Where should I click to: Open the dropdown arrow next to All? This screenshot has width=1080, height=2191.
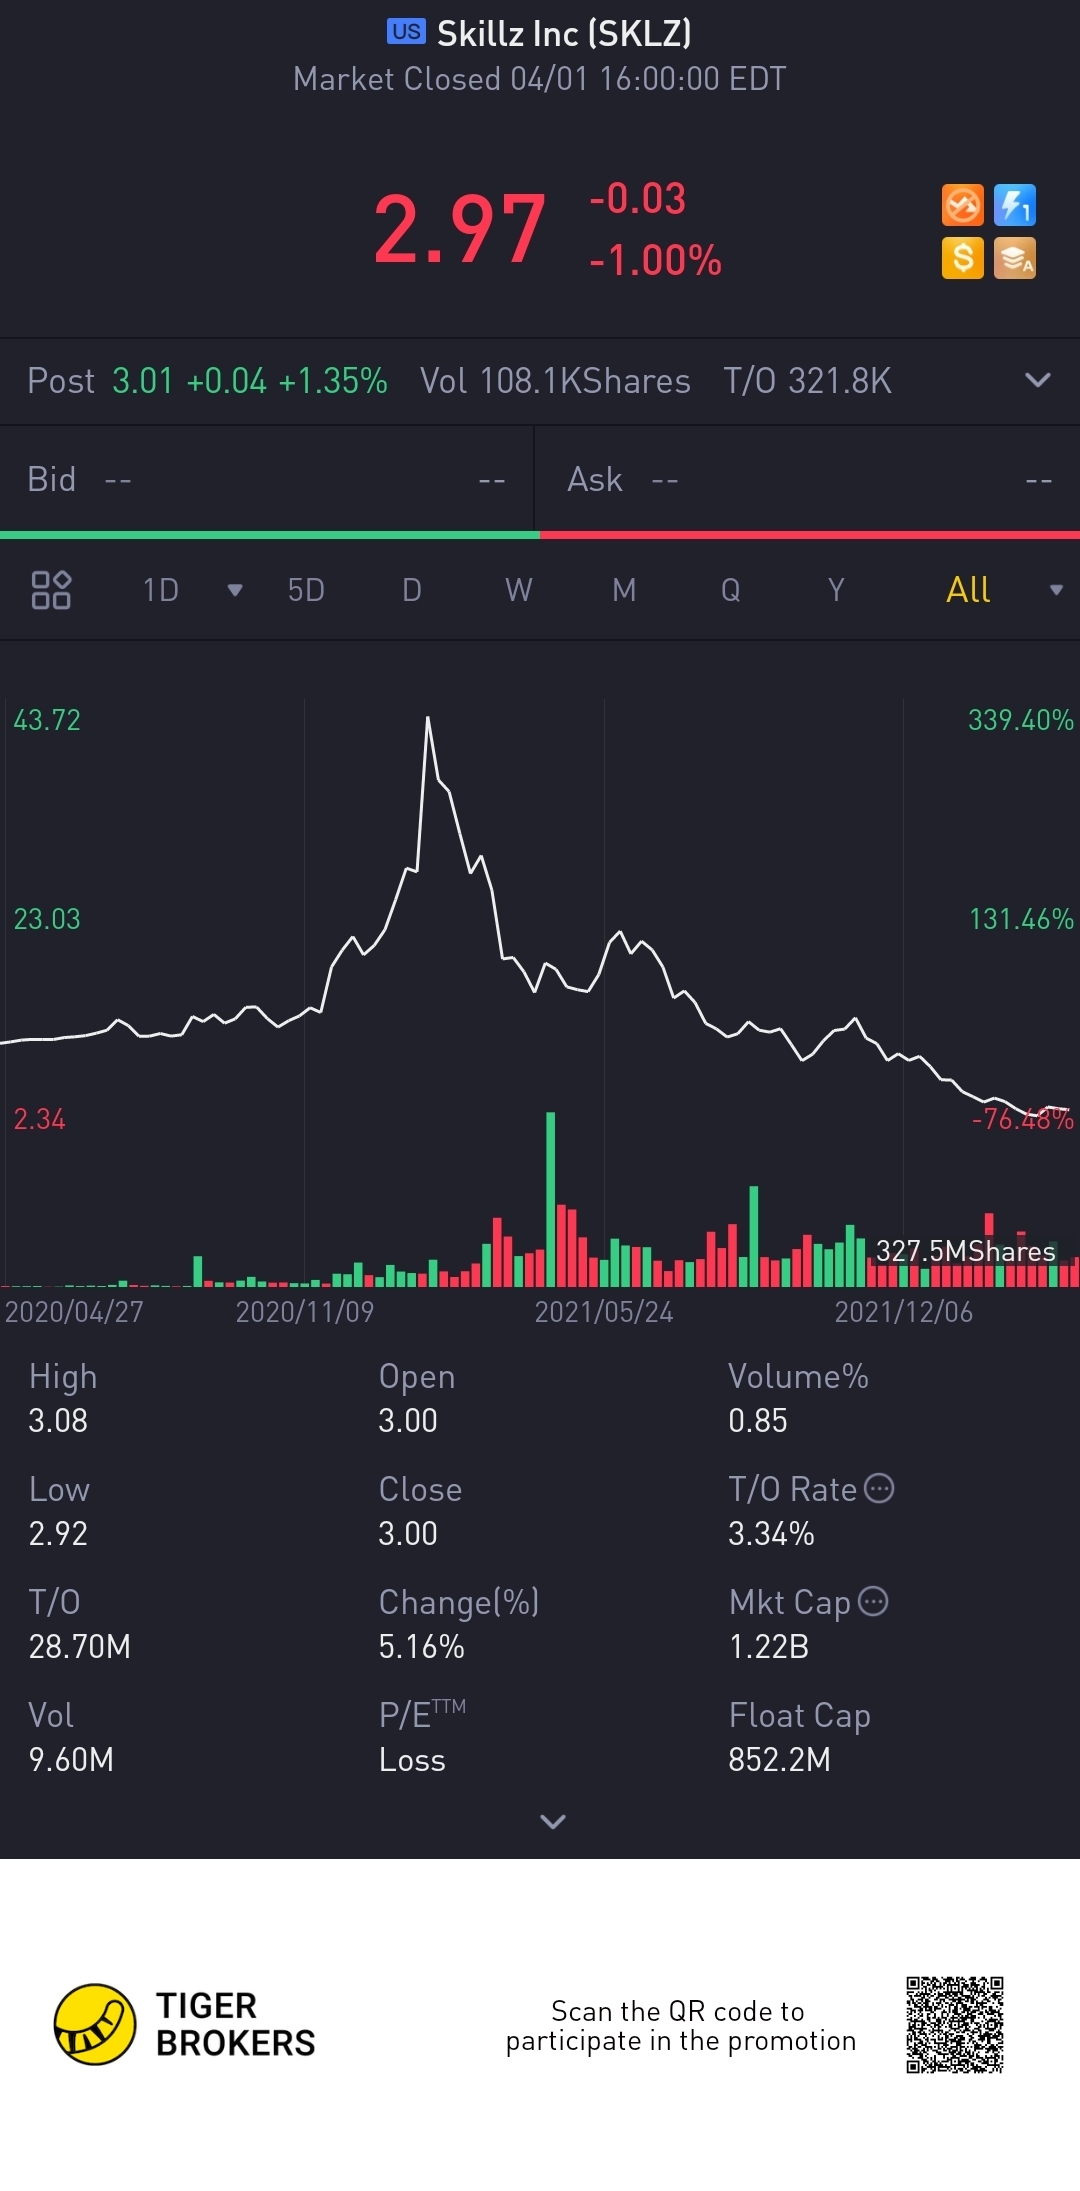pyautogui.click(x=1056, y=590)
